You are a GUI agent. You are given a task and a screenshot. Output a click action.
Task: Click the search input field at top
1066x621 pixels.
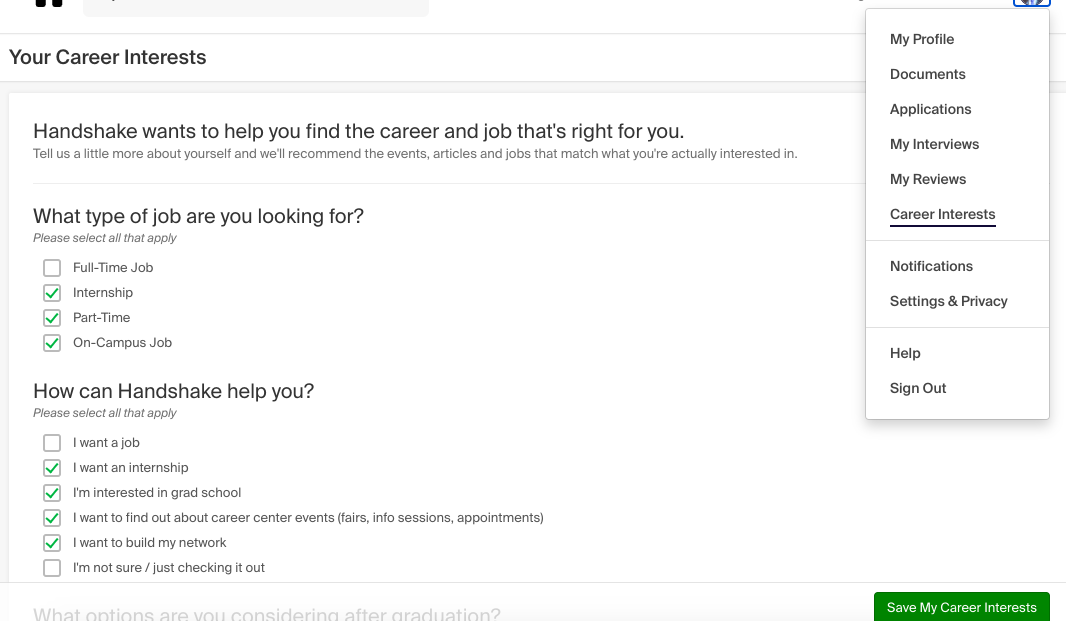[x=256, y=5]
